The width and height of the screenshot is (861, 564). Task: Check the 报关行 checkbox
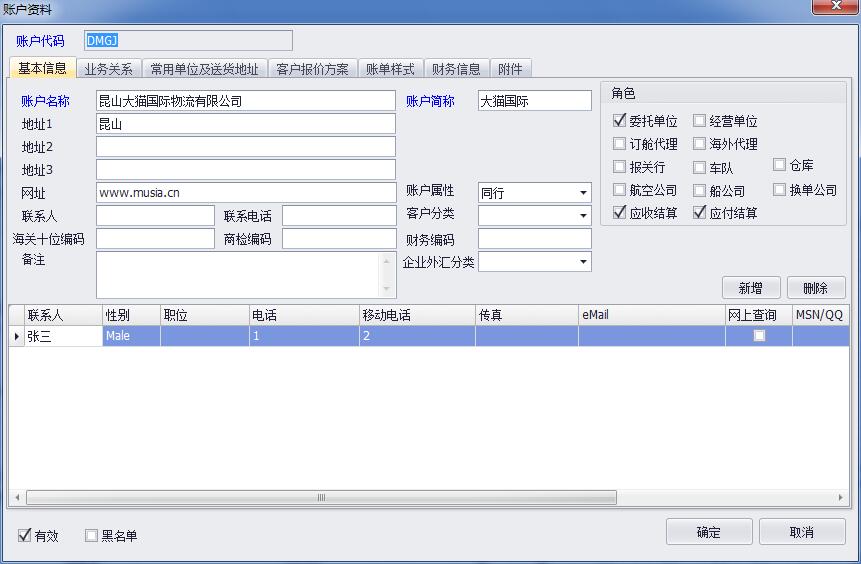(619, 166)
